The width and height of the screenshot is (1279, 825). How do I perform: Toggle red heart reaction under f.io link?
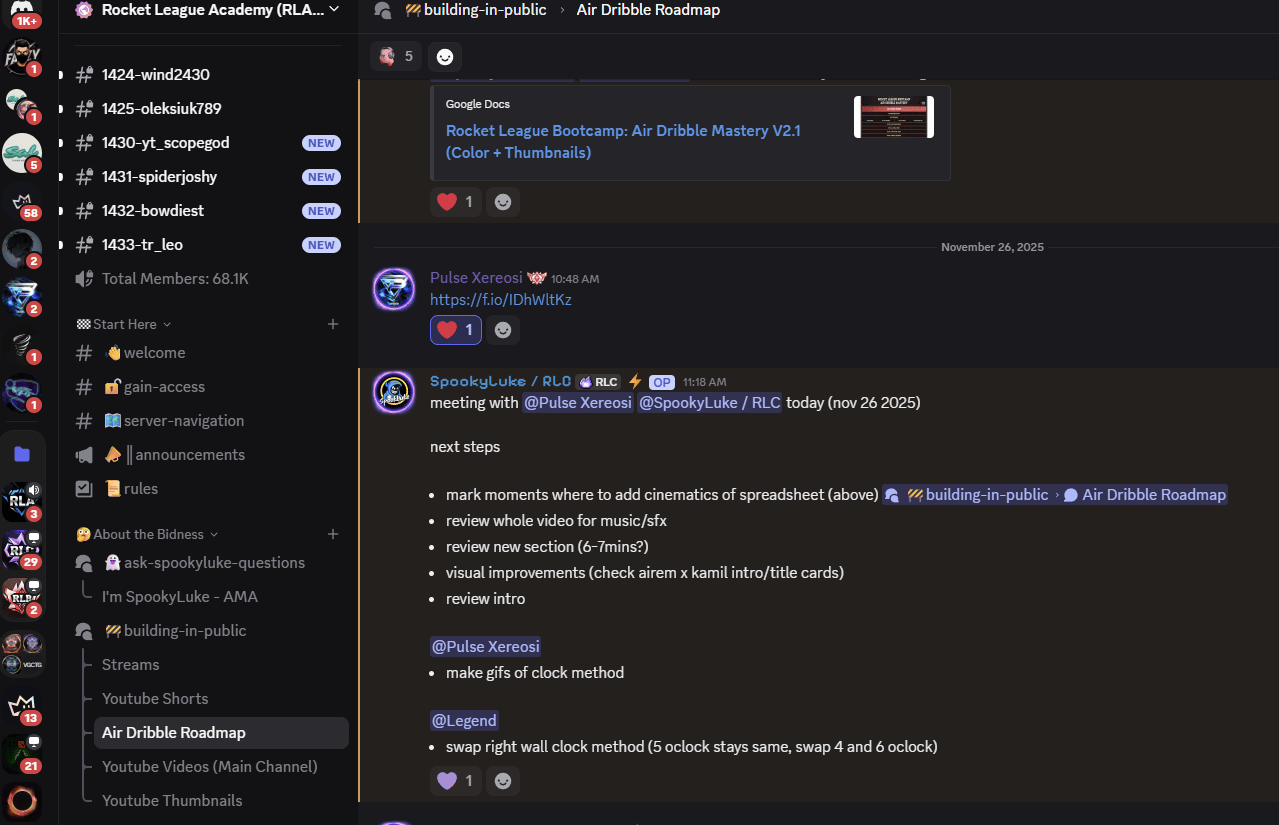coord(456,330)
